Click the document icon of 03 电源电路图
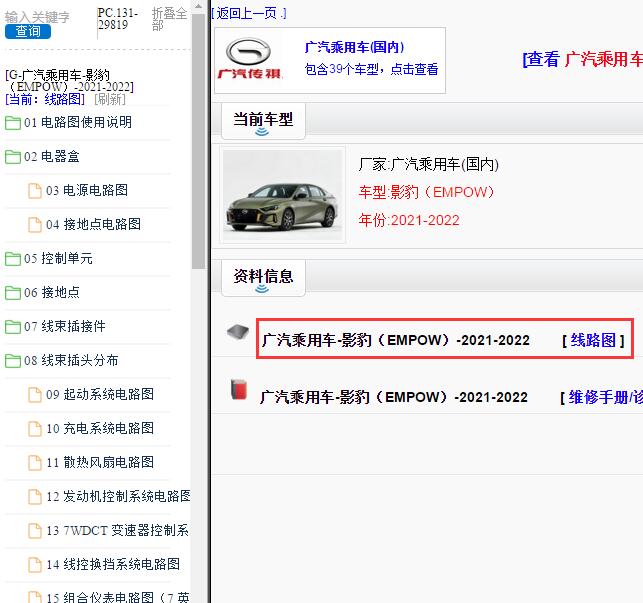 tap(35, 191)
